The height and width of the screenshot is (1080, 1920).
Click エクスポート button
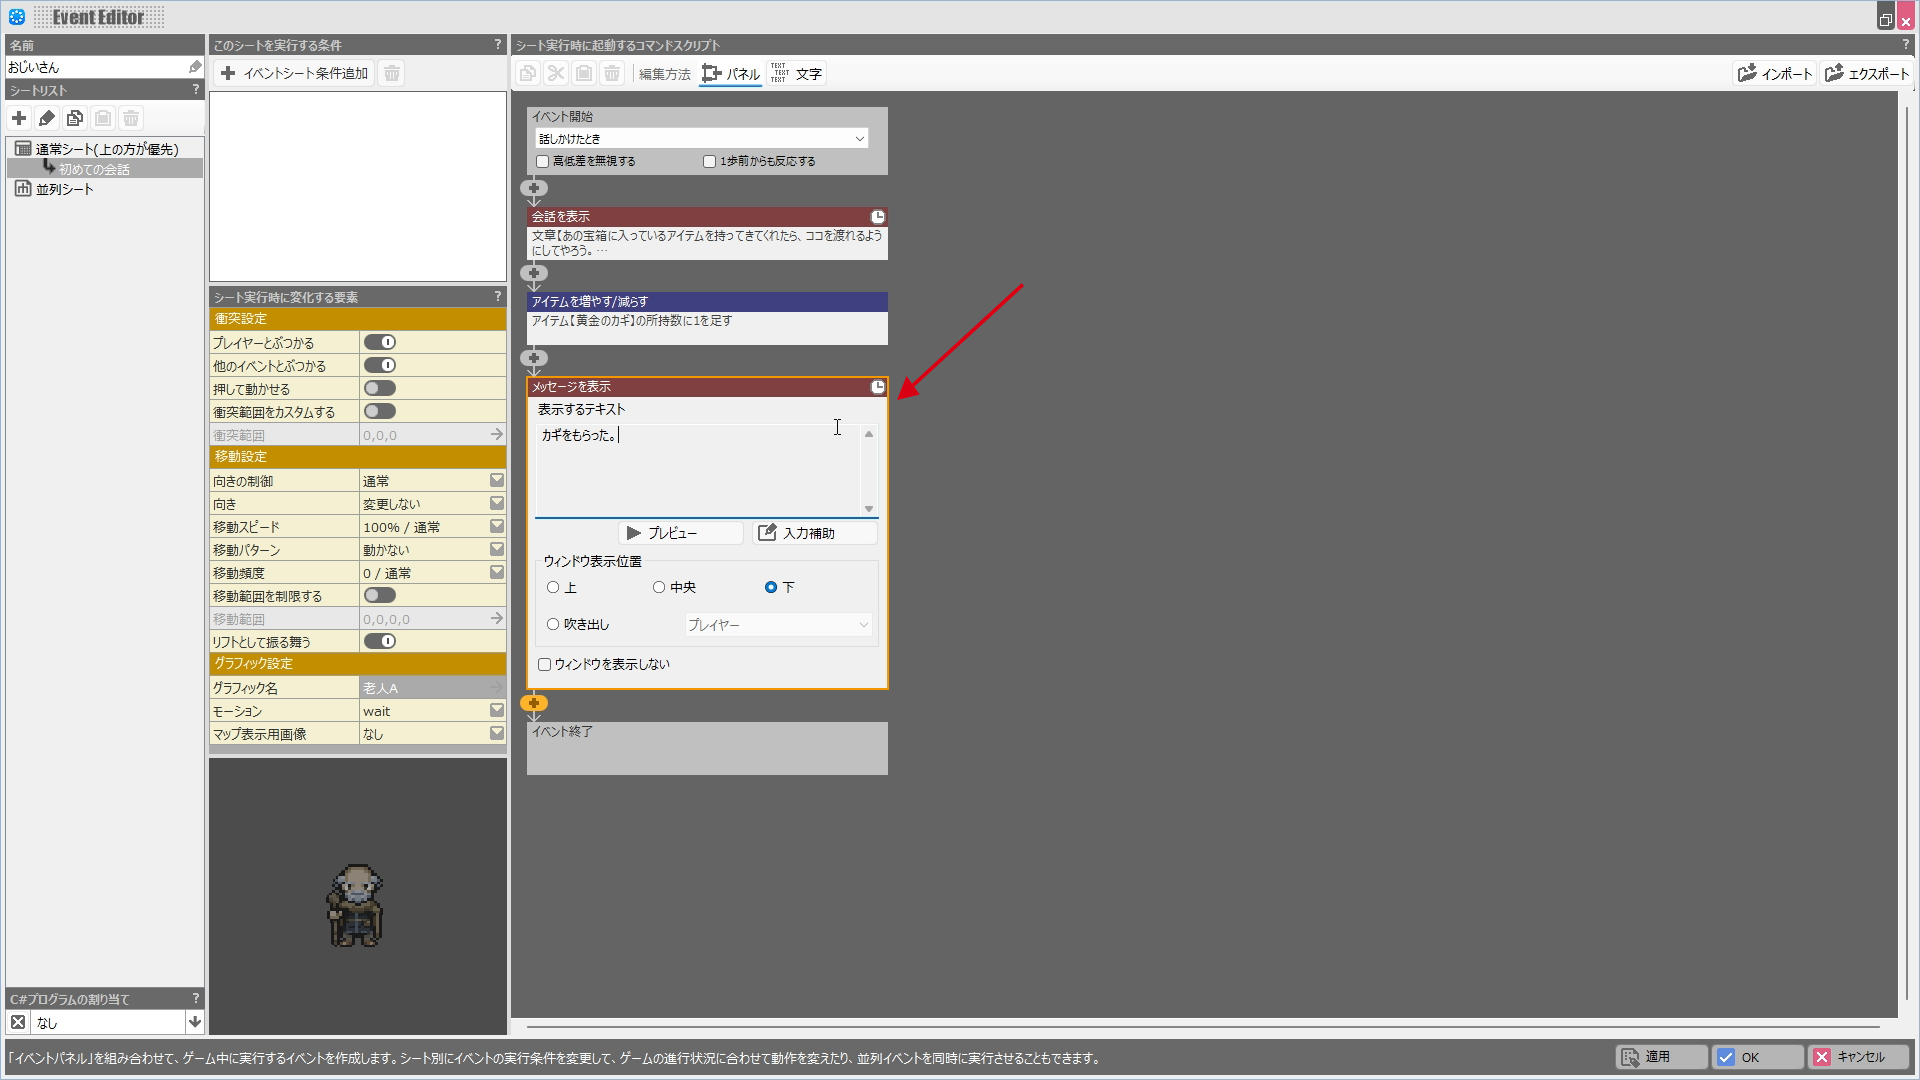[1866, 73]
